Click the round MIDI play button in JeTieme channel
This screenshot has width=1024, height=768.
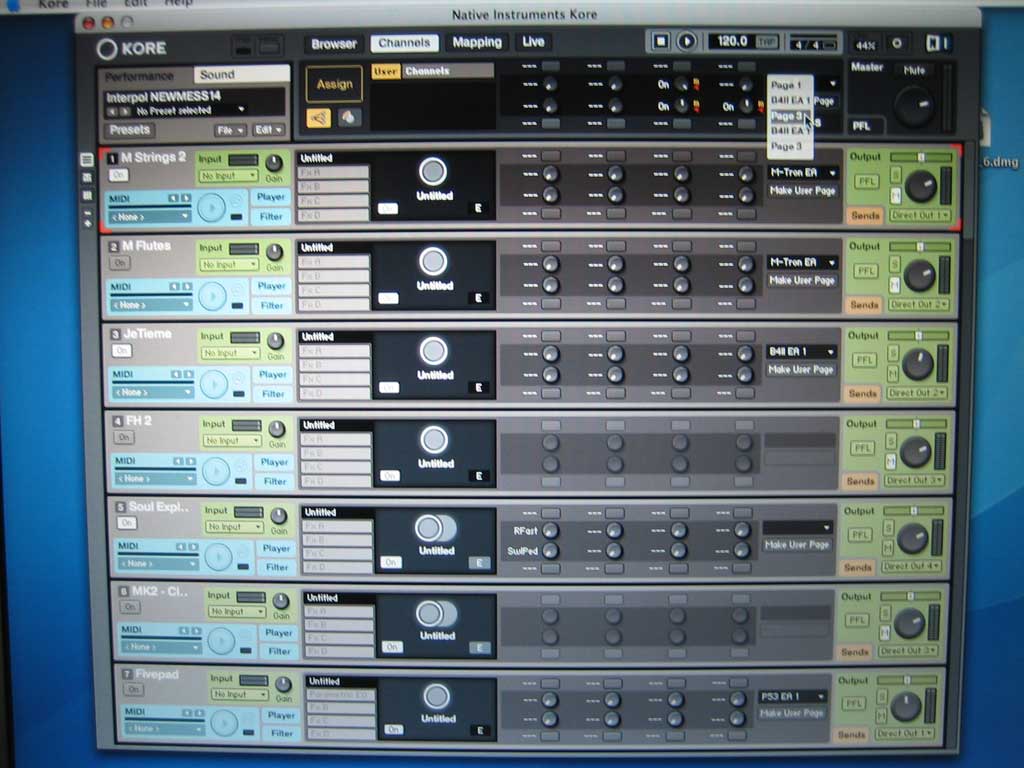[x=214, y=385]
